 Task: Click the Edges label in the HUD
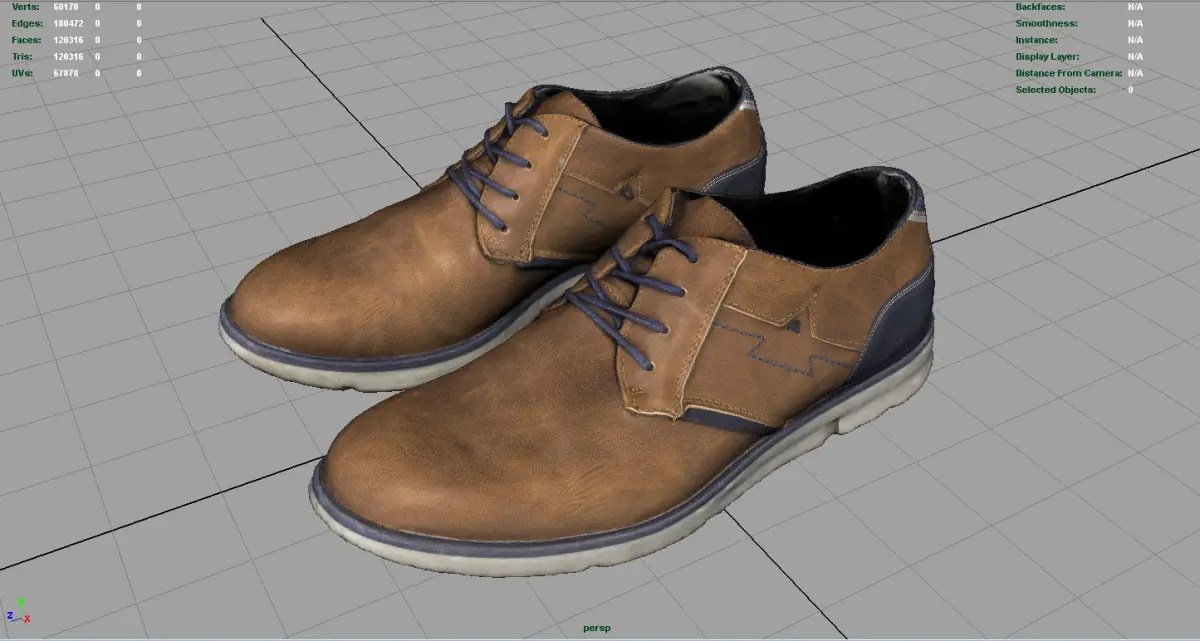[x=27, y=23]
